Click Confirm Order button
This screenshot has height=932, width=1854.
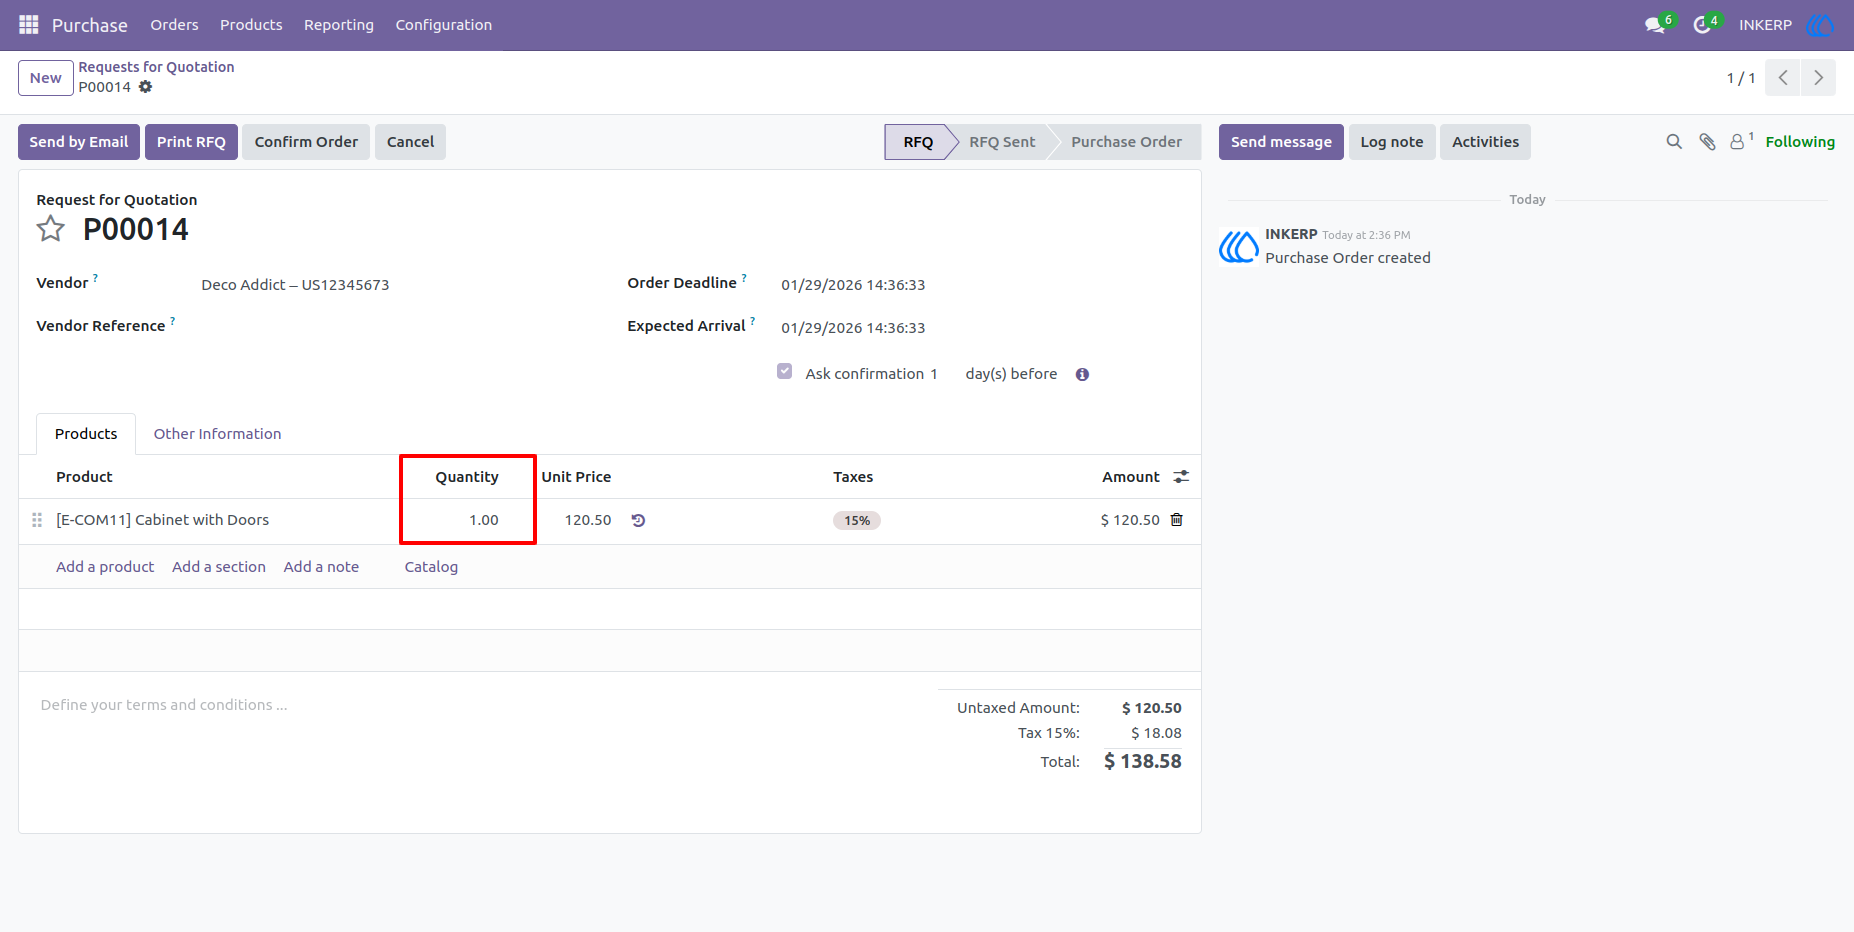click(x=306, y=142)
